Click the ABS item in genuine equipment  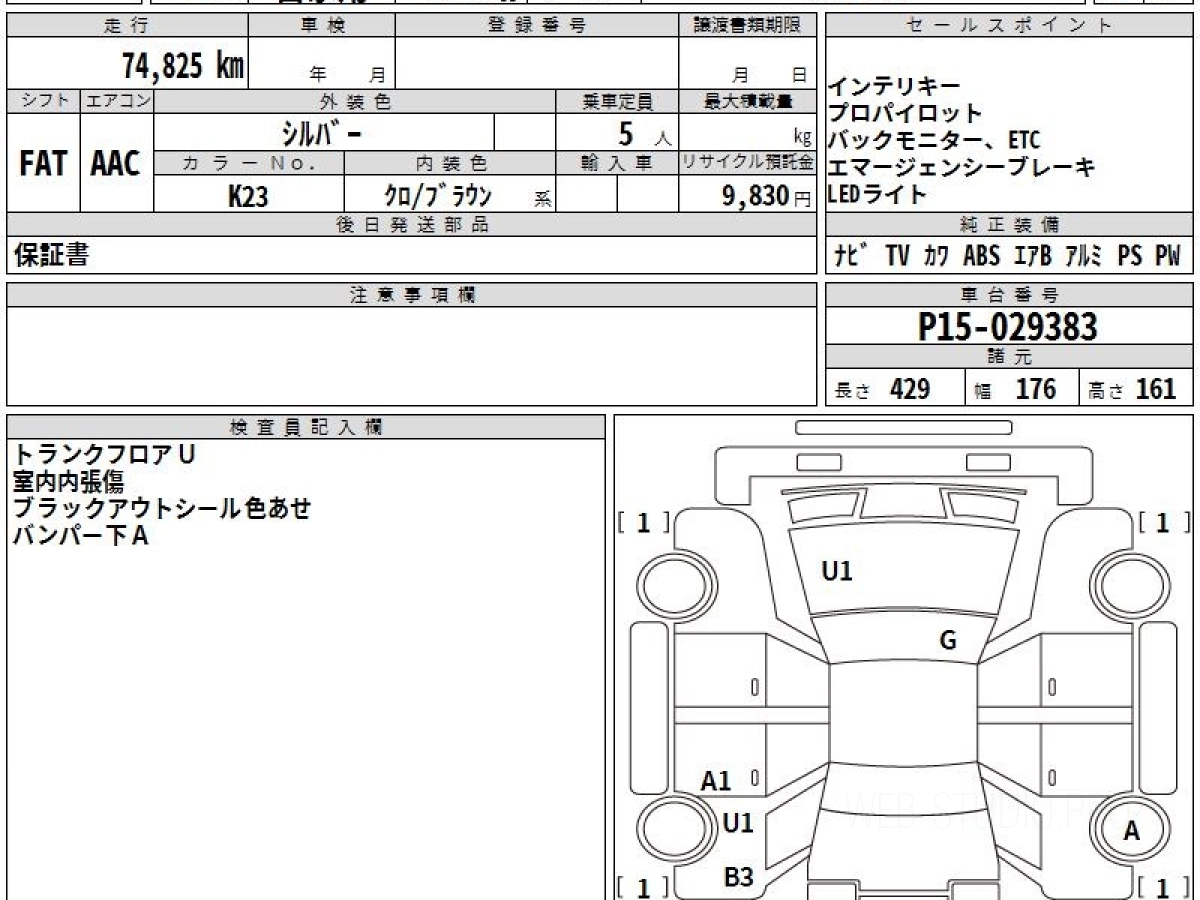[981, 256]
